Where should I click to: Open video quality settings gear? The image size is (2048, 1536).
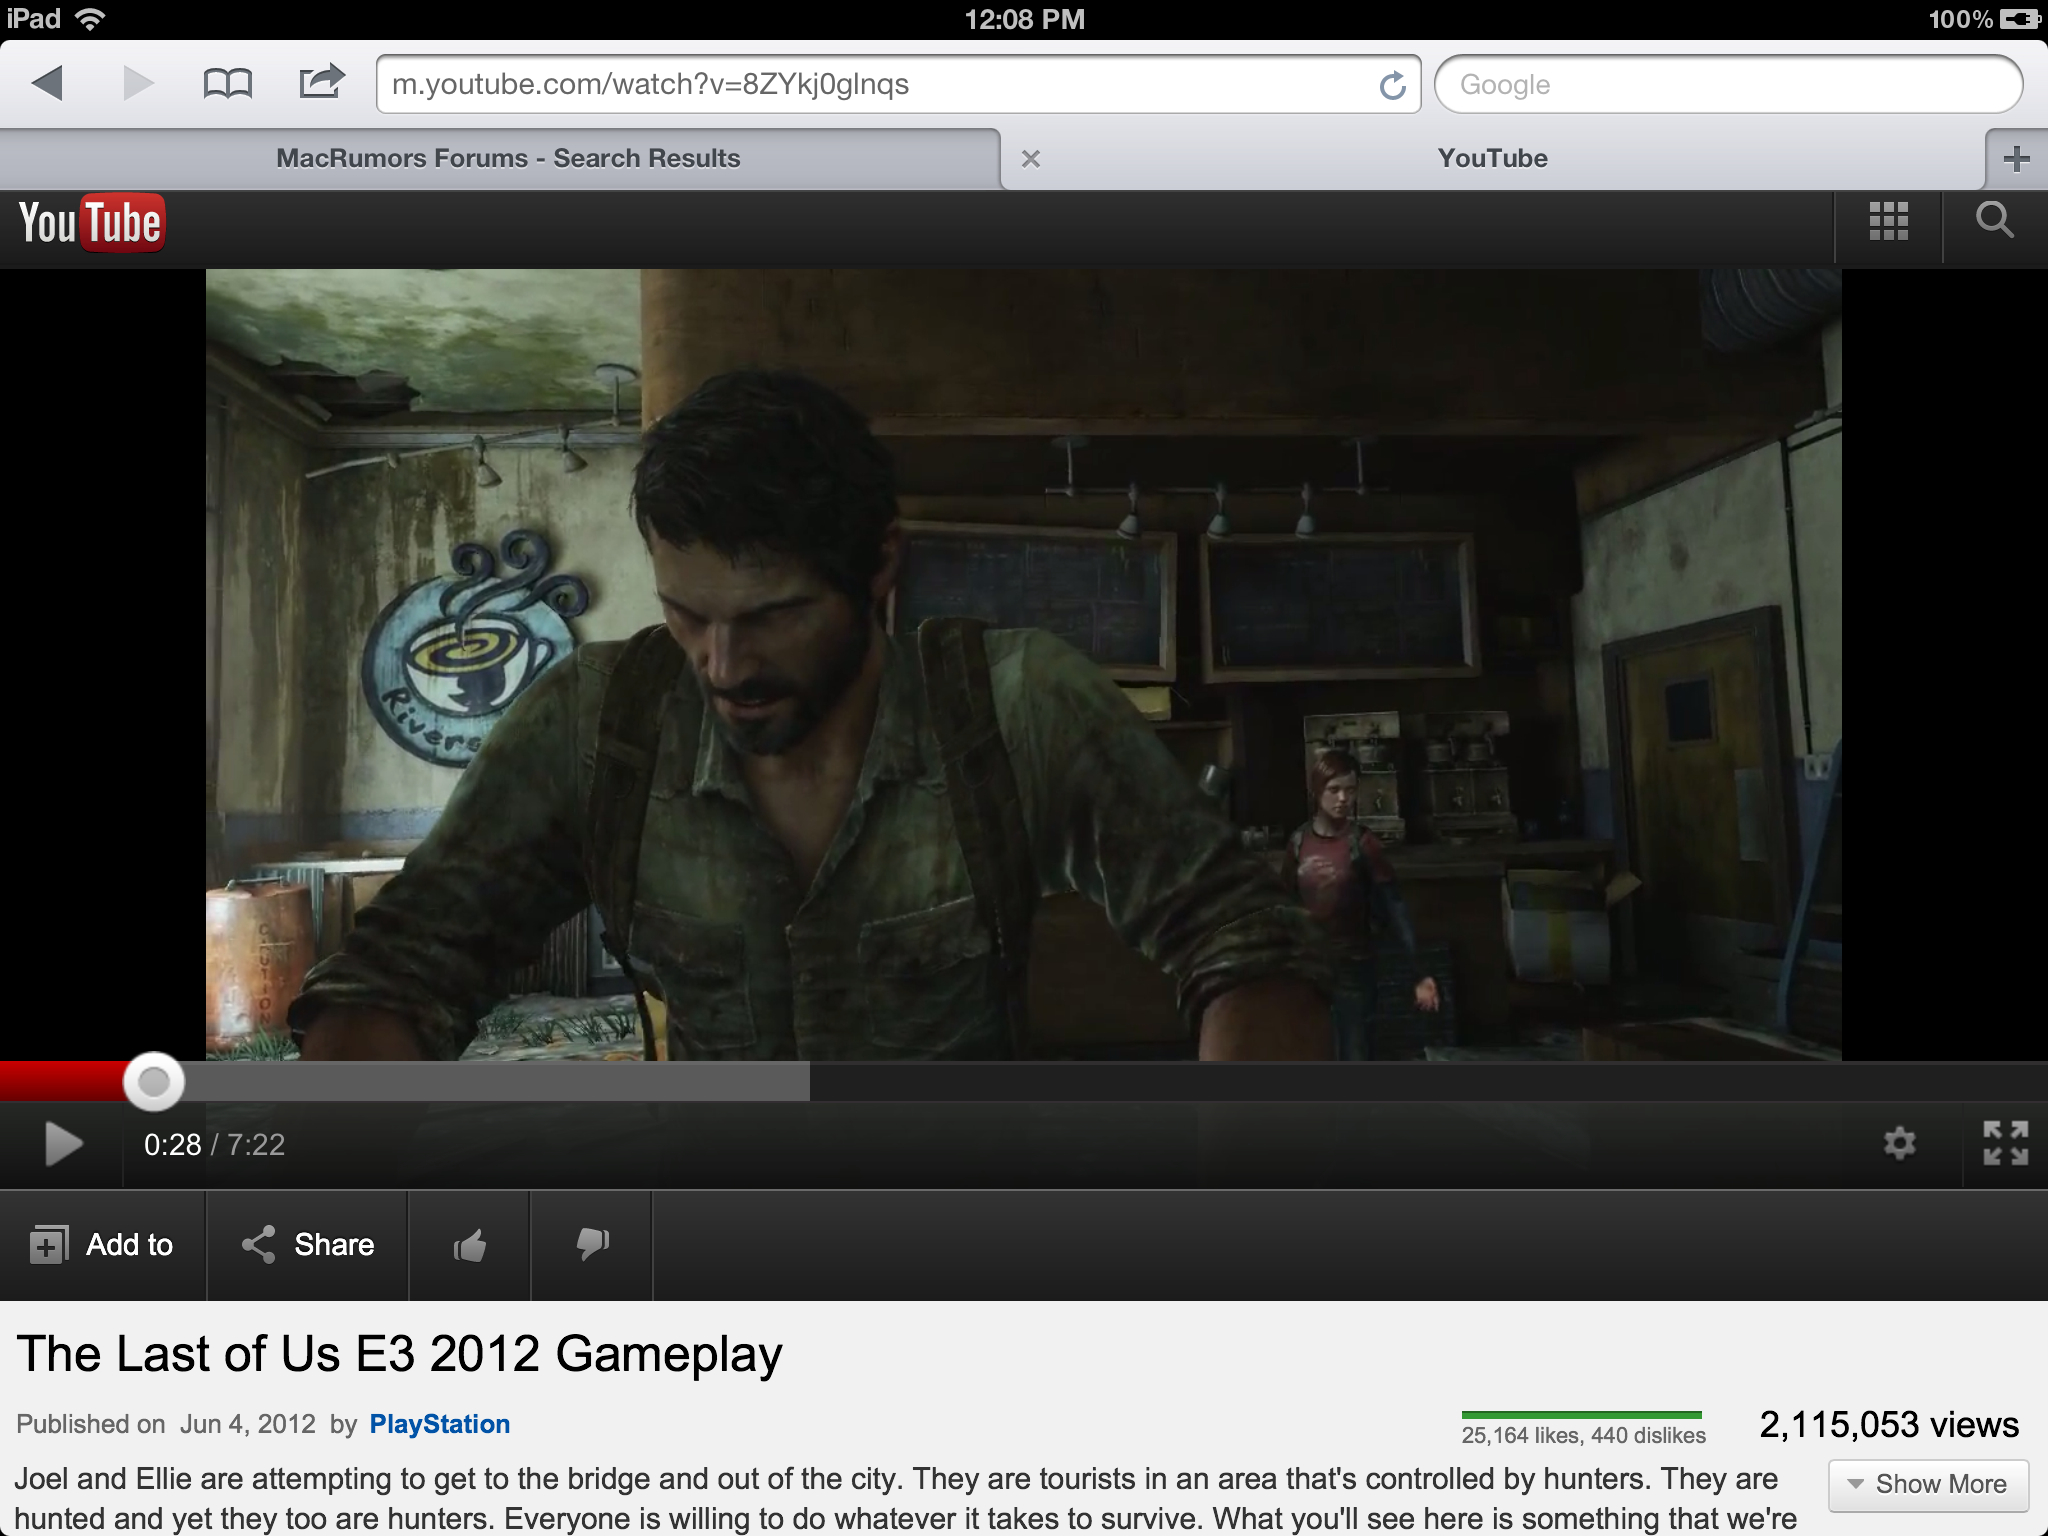(x=1899, y=1143)
